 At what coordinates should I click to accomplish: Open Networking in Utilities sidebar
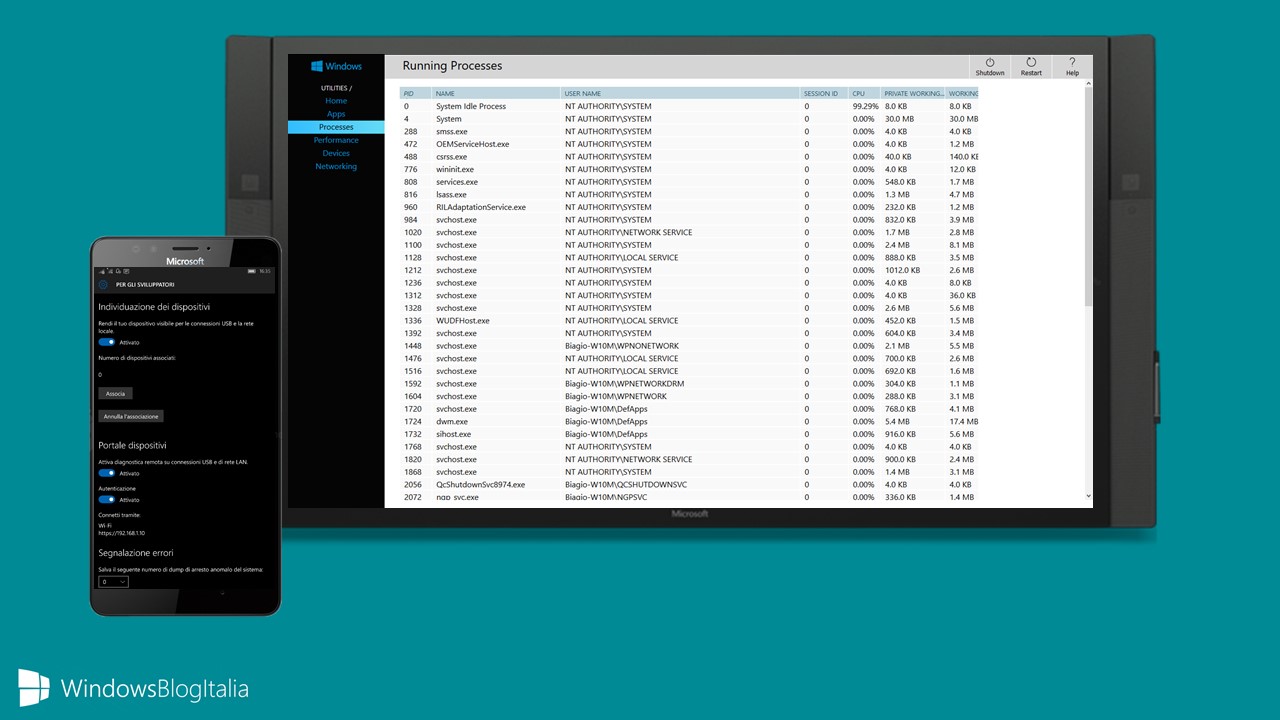pos(336,166)
